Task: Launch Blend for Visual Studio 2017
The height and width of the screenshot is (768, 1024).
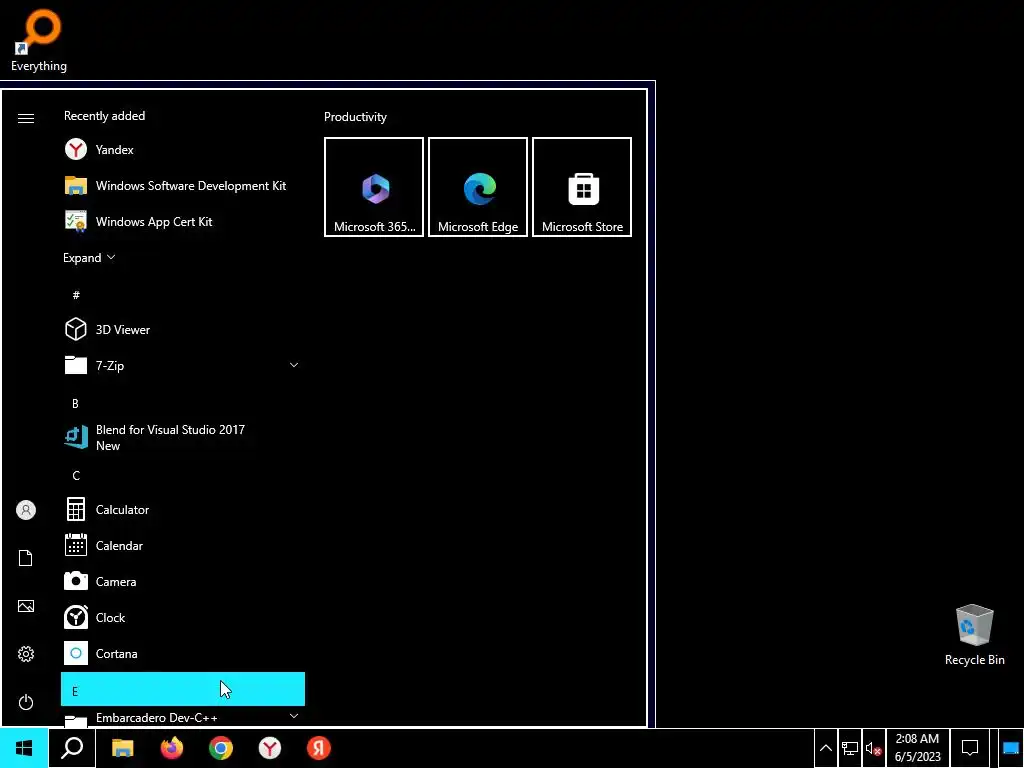Action: pos(183,438)
